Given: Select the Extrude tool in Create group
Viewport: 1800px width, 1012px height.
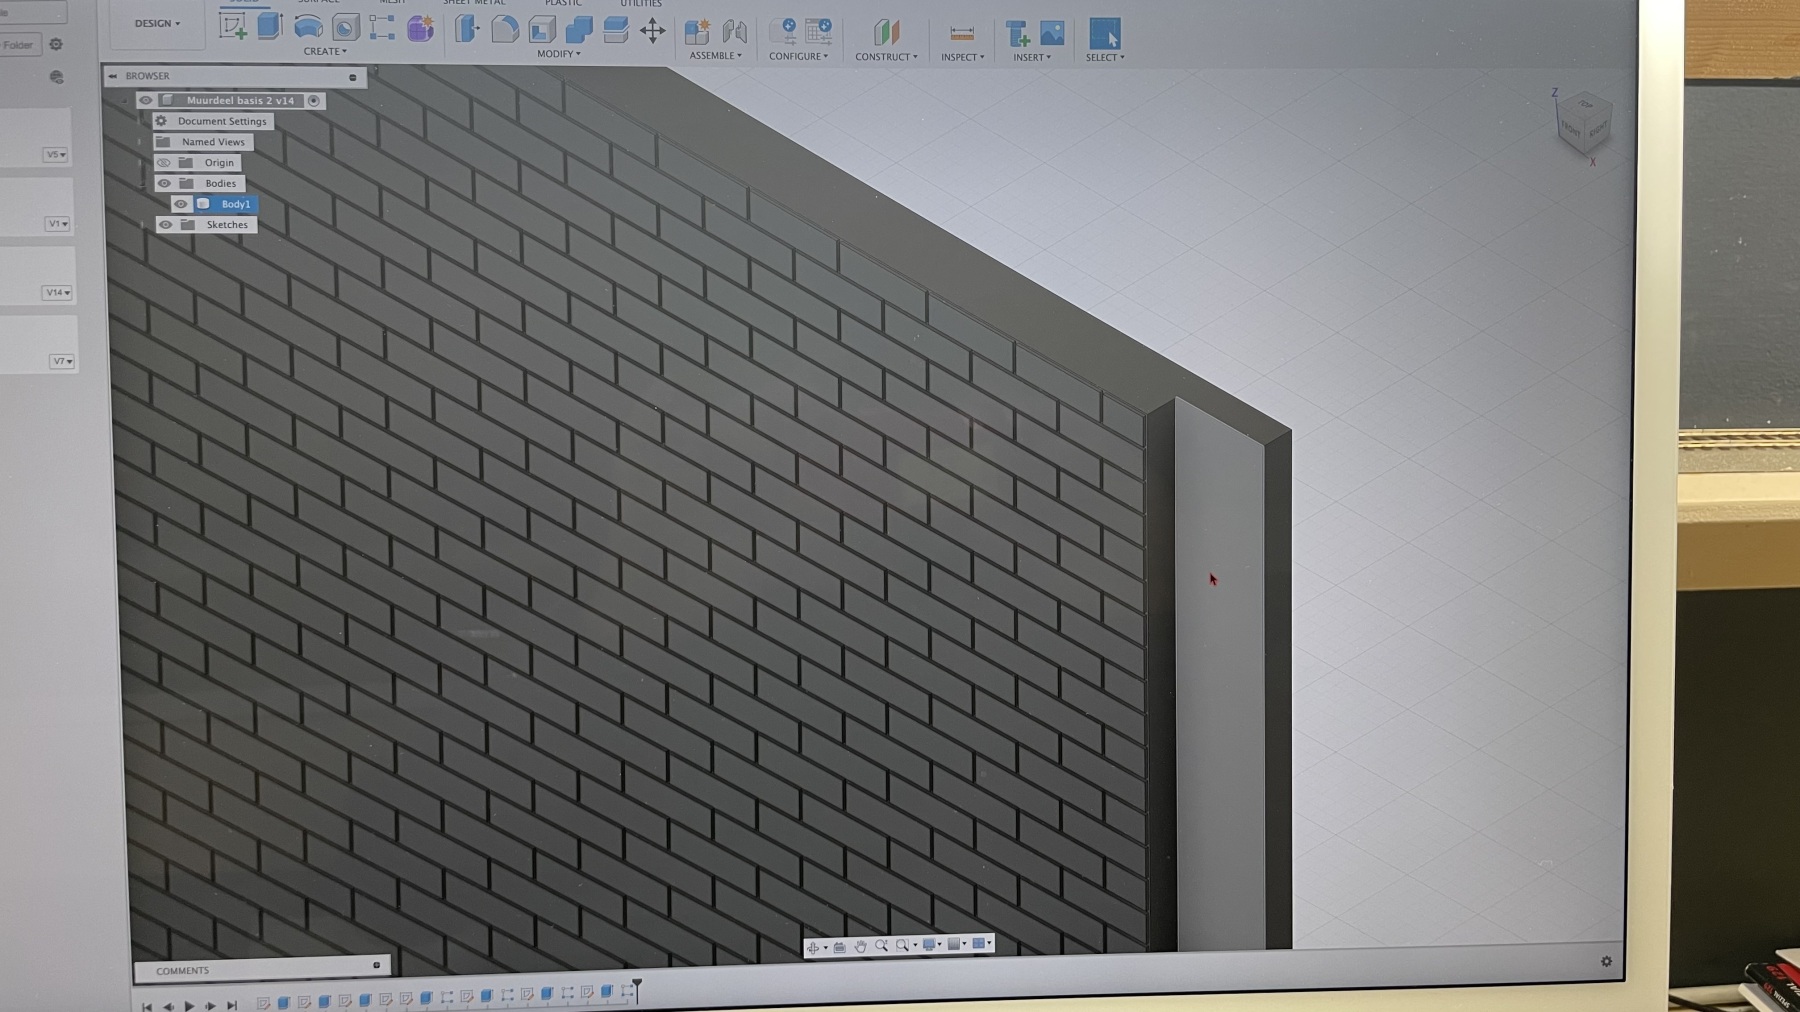Looking at the screenshot, I should pyautogui.click(x=270, y=27).
